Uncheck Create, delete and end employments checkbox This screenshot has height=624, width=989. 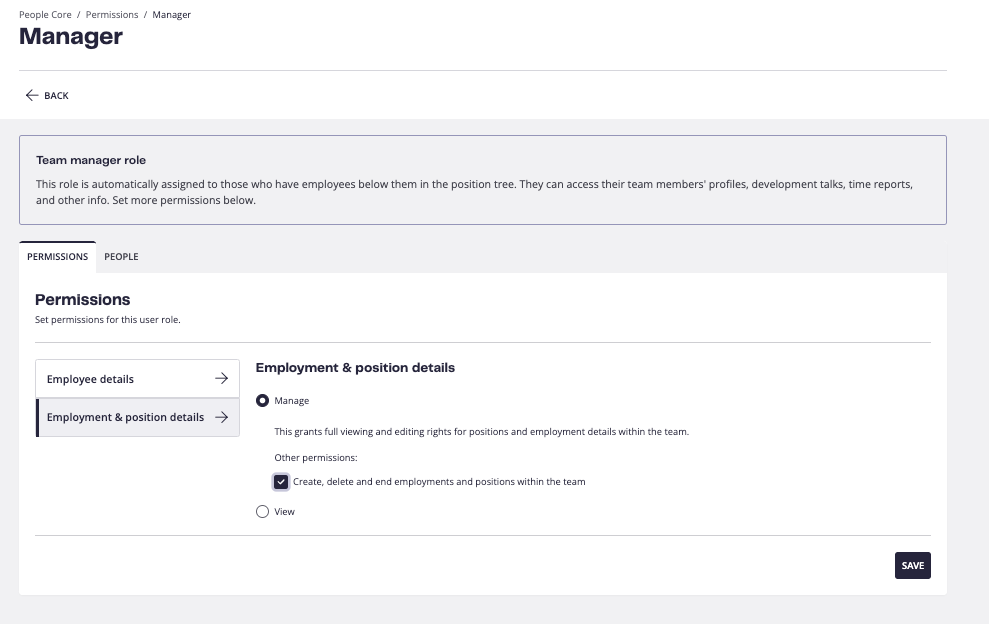tap(281, 482)
